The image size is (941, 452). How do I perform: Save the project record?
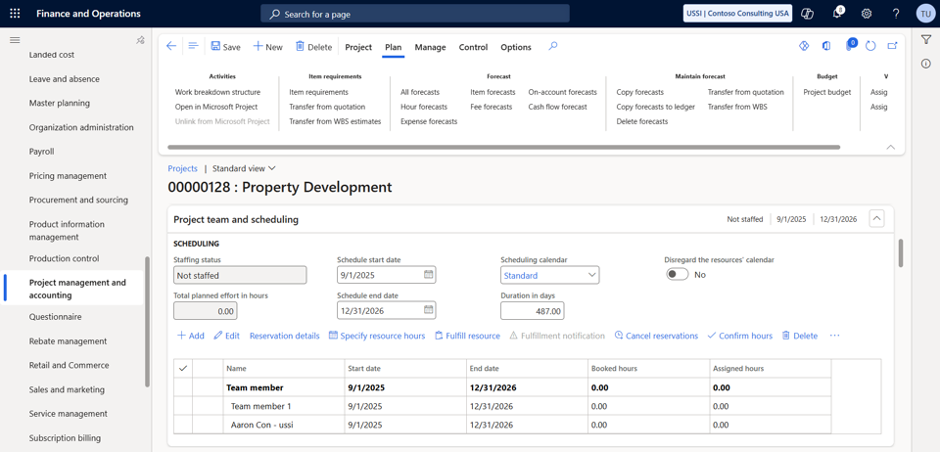pyautogui.click(x=226, y=47)
